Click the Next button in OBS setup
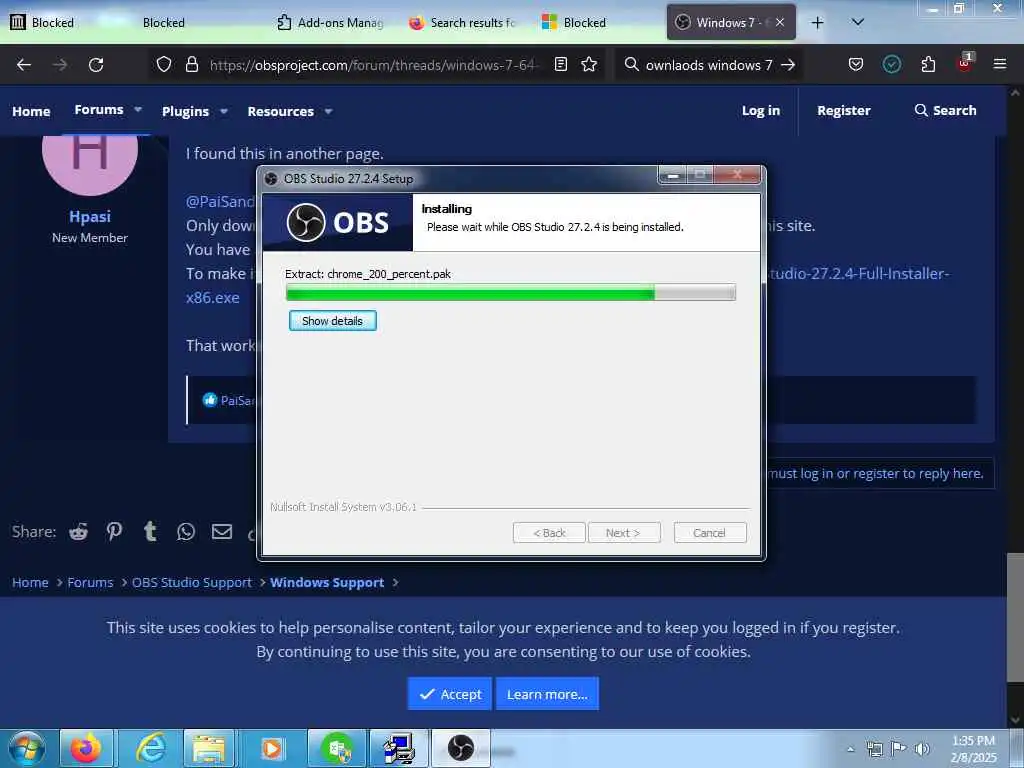 624,533
